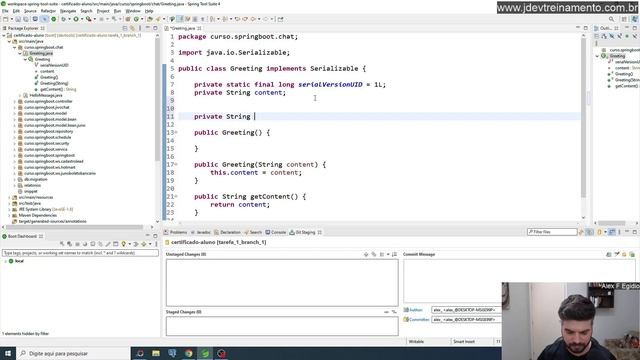The image size is (640, 360).
Task: Click the green Run toolbar icon
Action: [x=76, y=19]
